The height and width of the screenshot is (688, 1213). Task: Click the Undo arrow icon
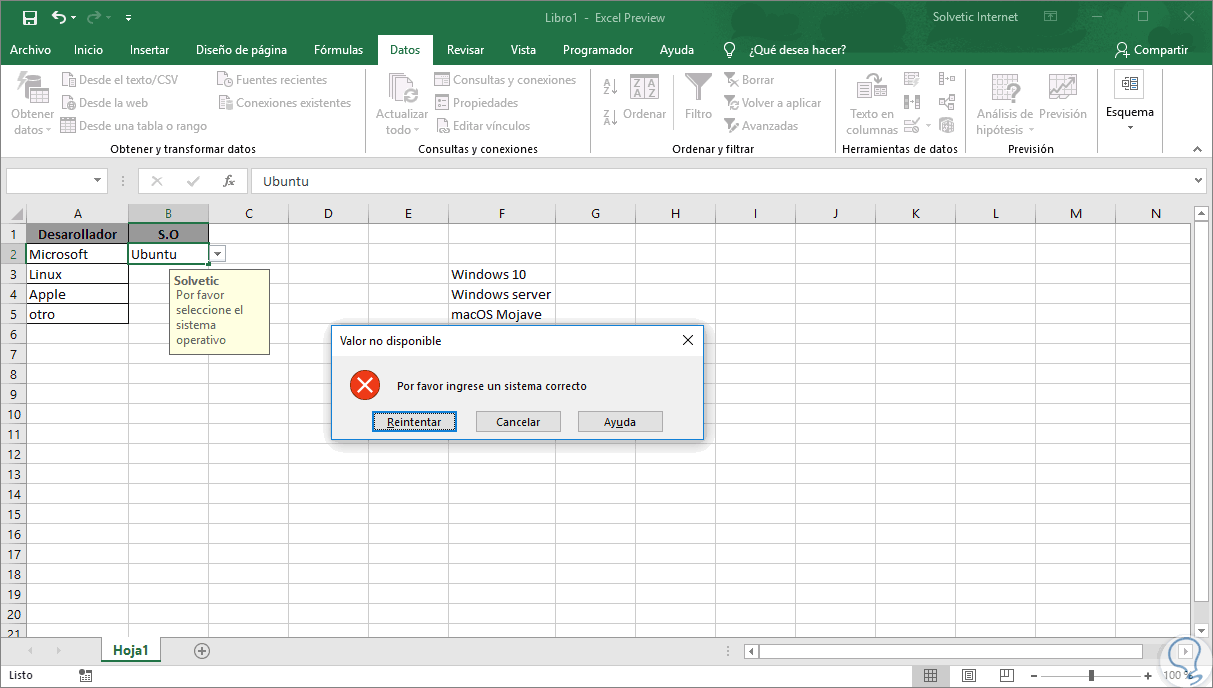click(x=58, y=17)
